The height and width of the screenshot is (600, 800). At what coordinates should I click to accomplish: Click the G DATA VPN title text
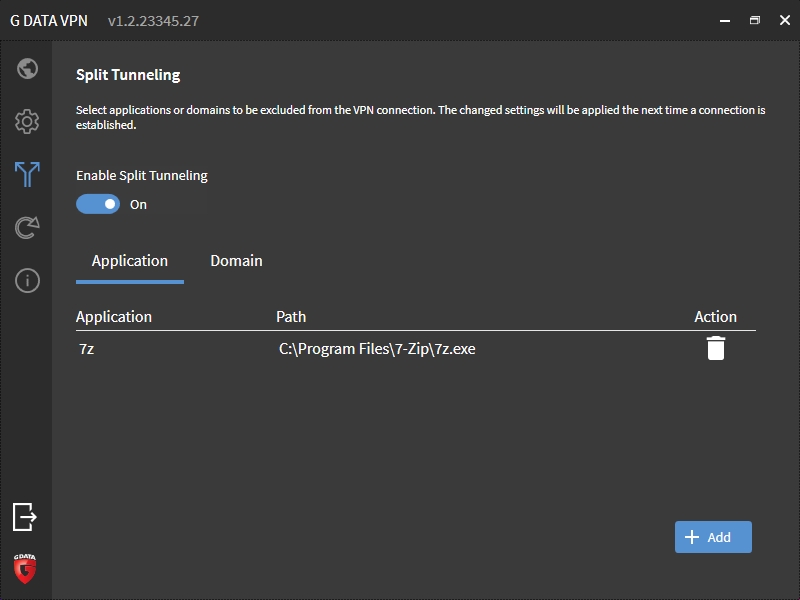coord(49,21)
